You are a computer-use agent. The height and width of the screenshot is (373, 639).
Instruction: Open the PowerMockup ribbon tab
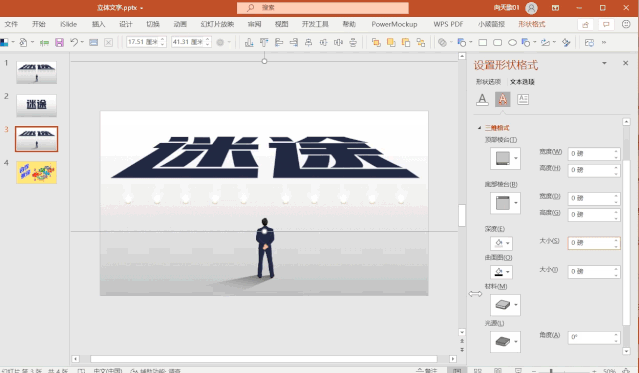(x=394, y=24)
